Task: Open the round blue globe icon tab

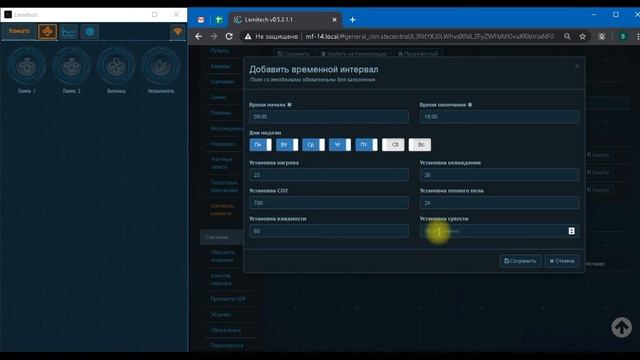Action: [90, 31]
